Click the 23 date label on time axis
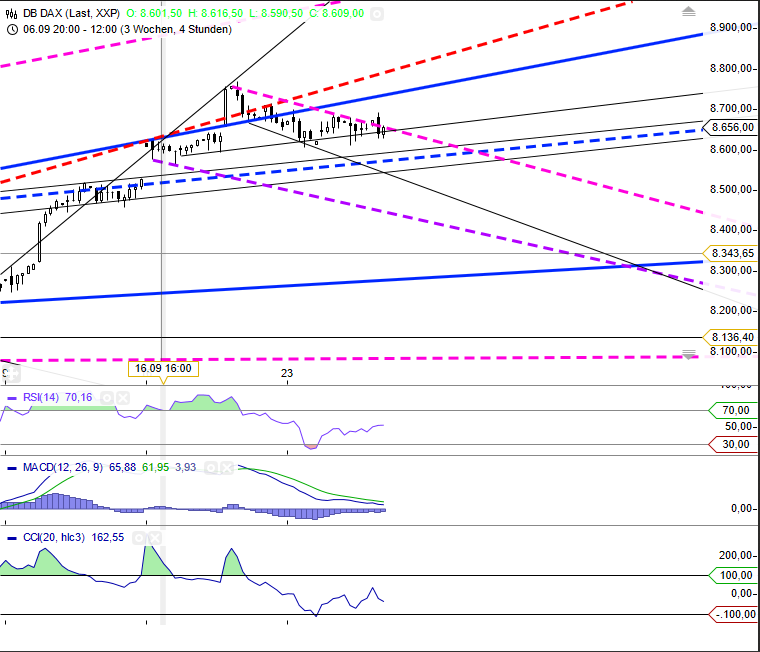 [287, 373]
